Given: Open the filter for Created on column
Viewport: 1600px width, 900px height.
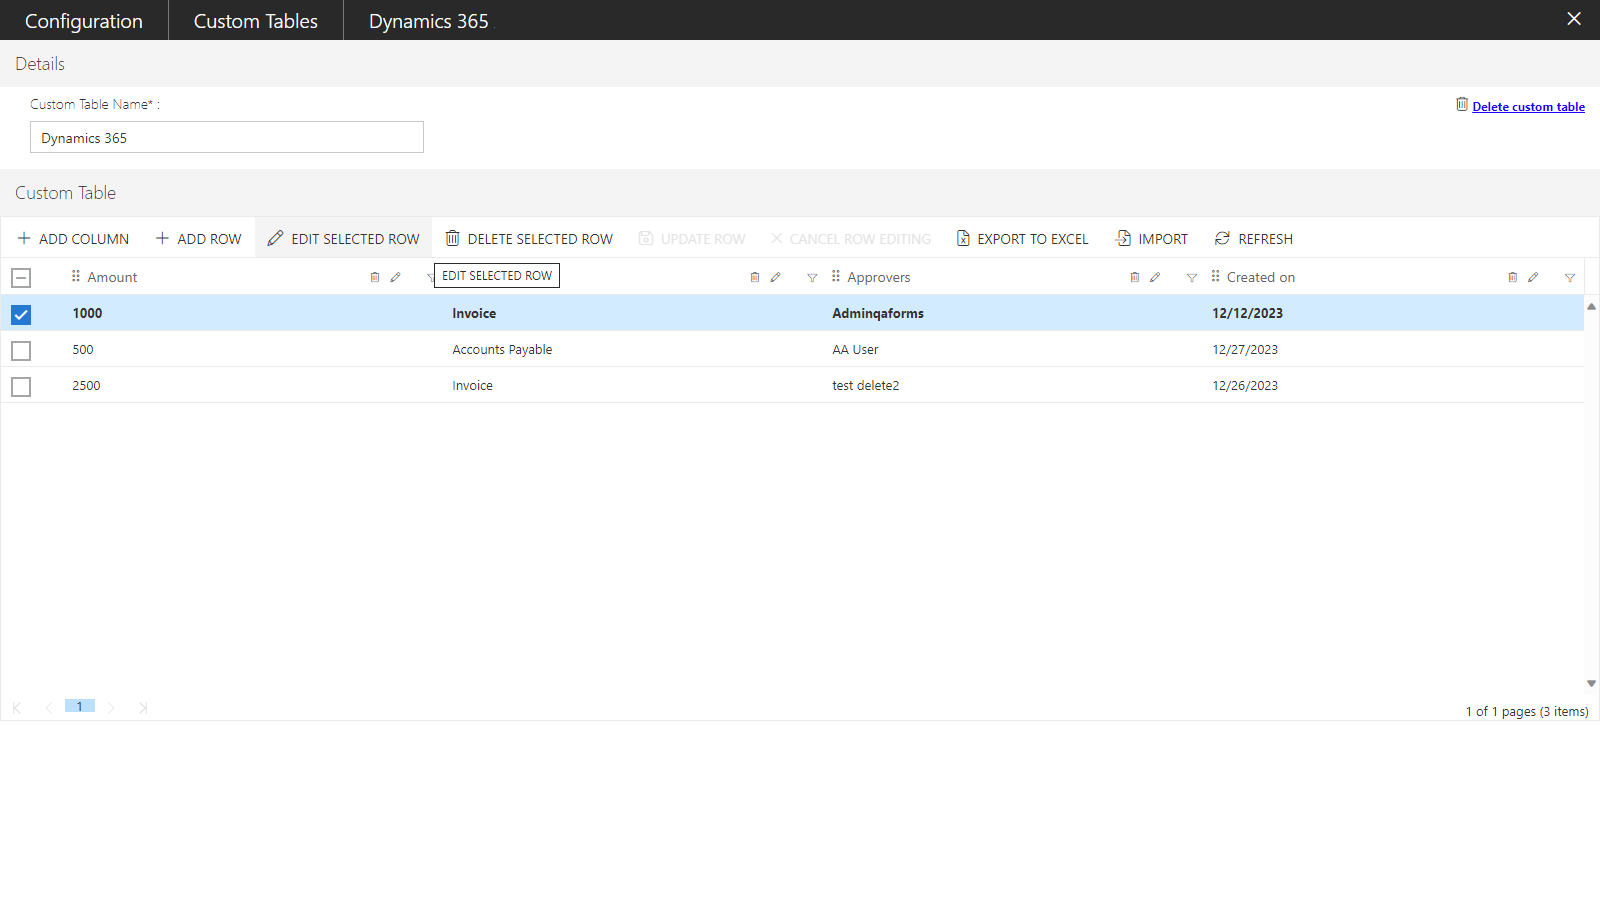Looking at the screenshot, I should (x=1570, y=278).
